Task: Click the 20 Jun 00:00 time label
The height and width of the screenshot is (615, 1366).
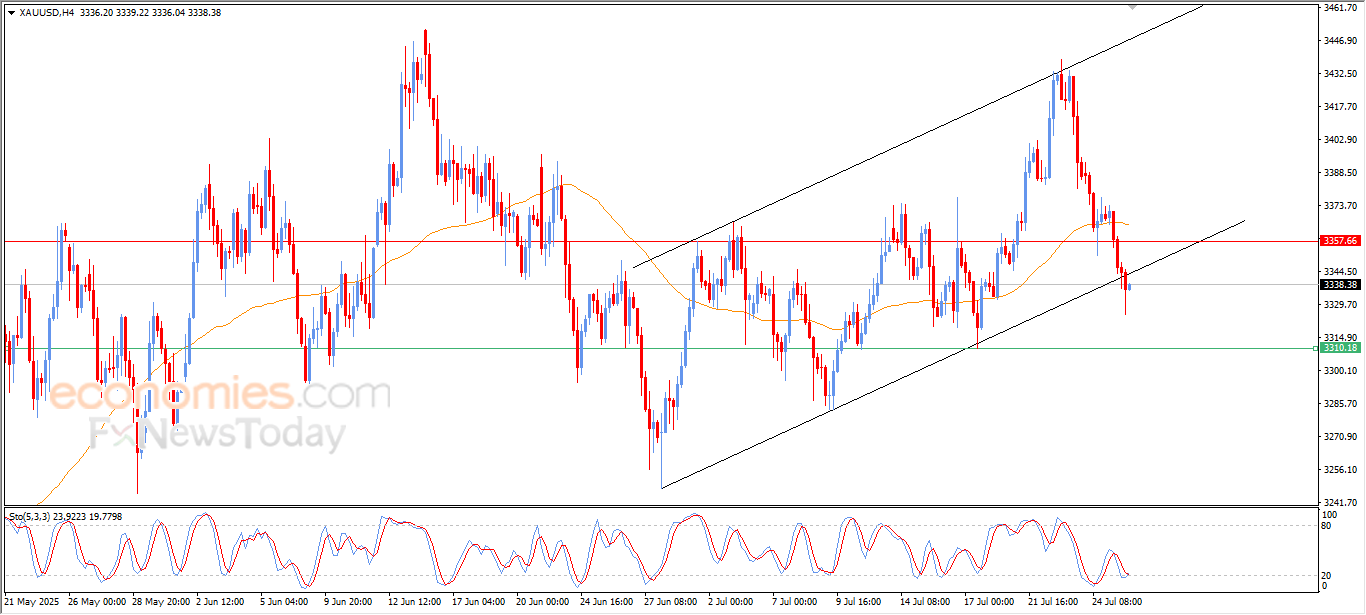Action: (x=545, y=602)
